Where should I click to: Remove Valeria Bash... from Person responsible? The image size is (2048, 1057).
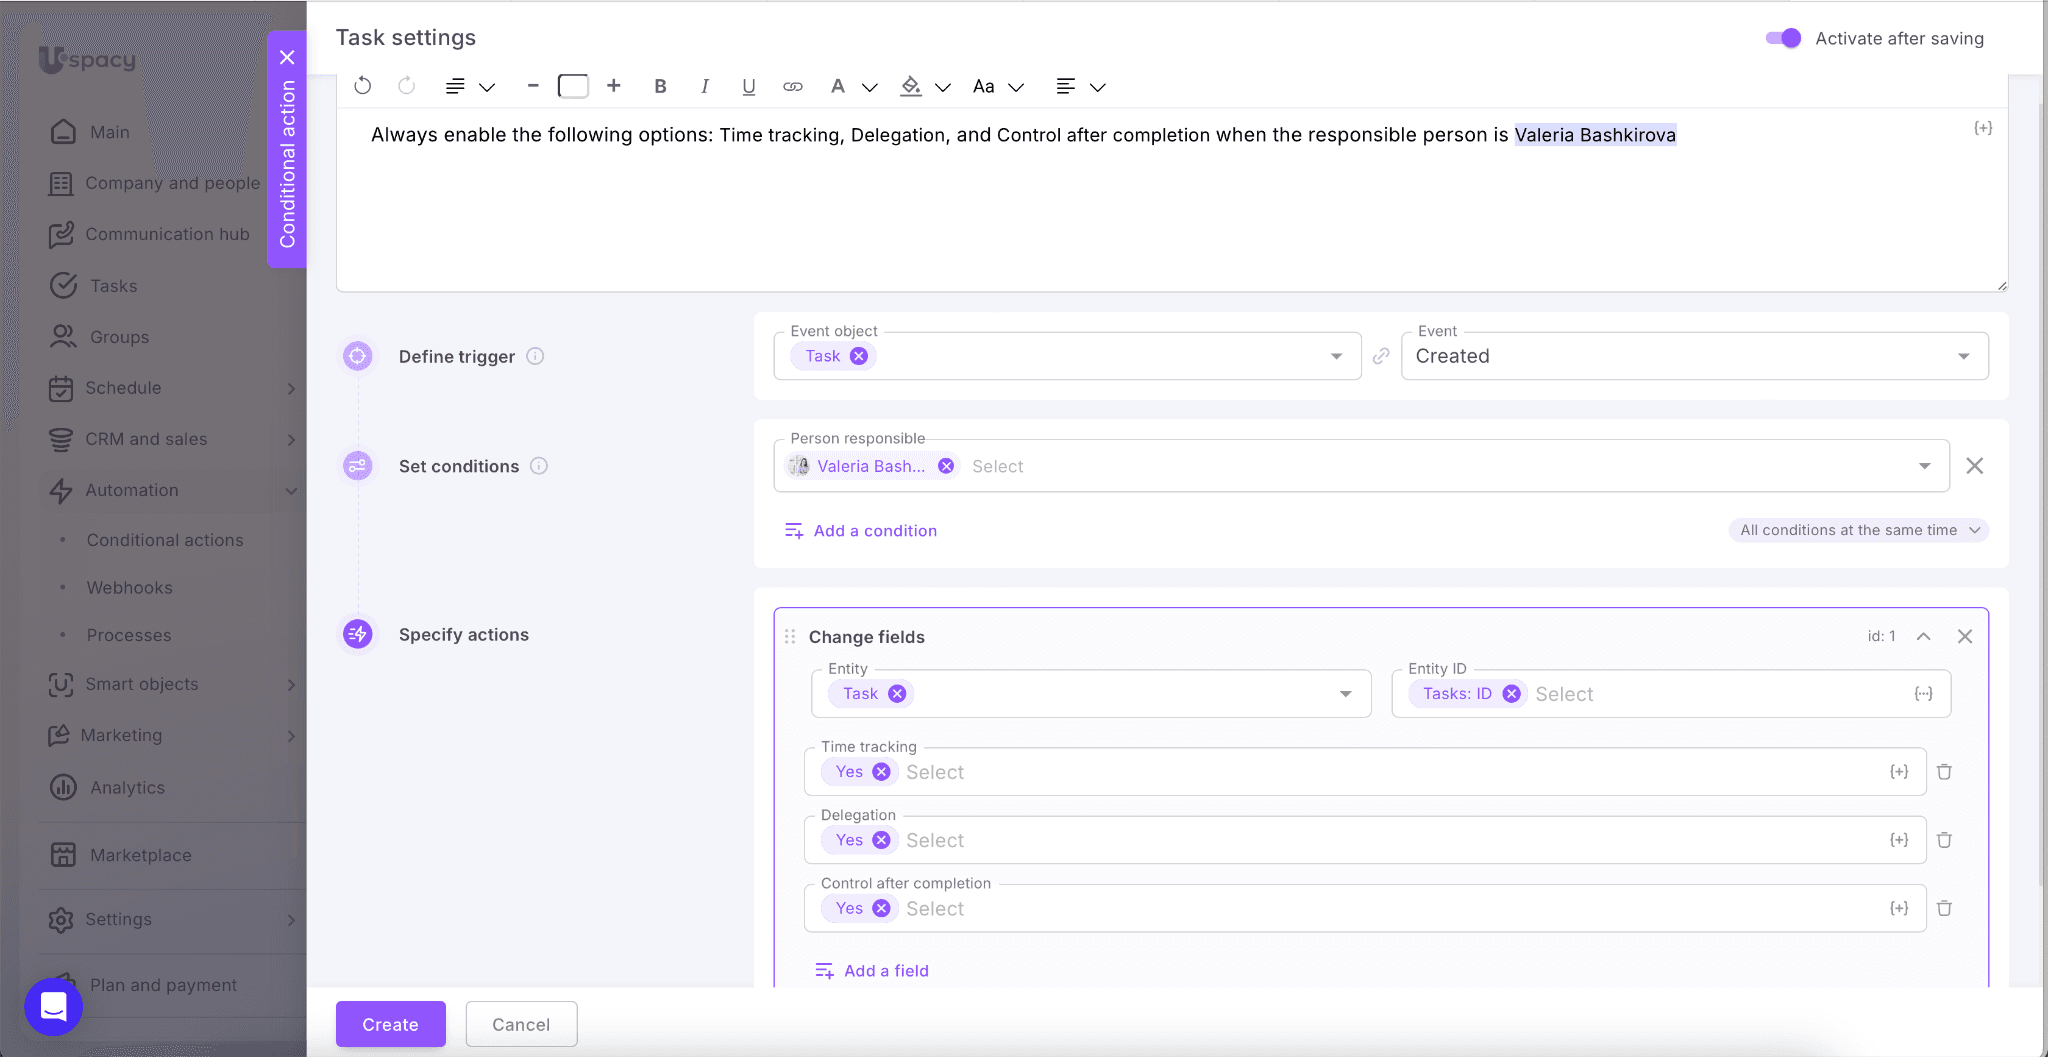click(946, 466)
